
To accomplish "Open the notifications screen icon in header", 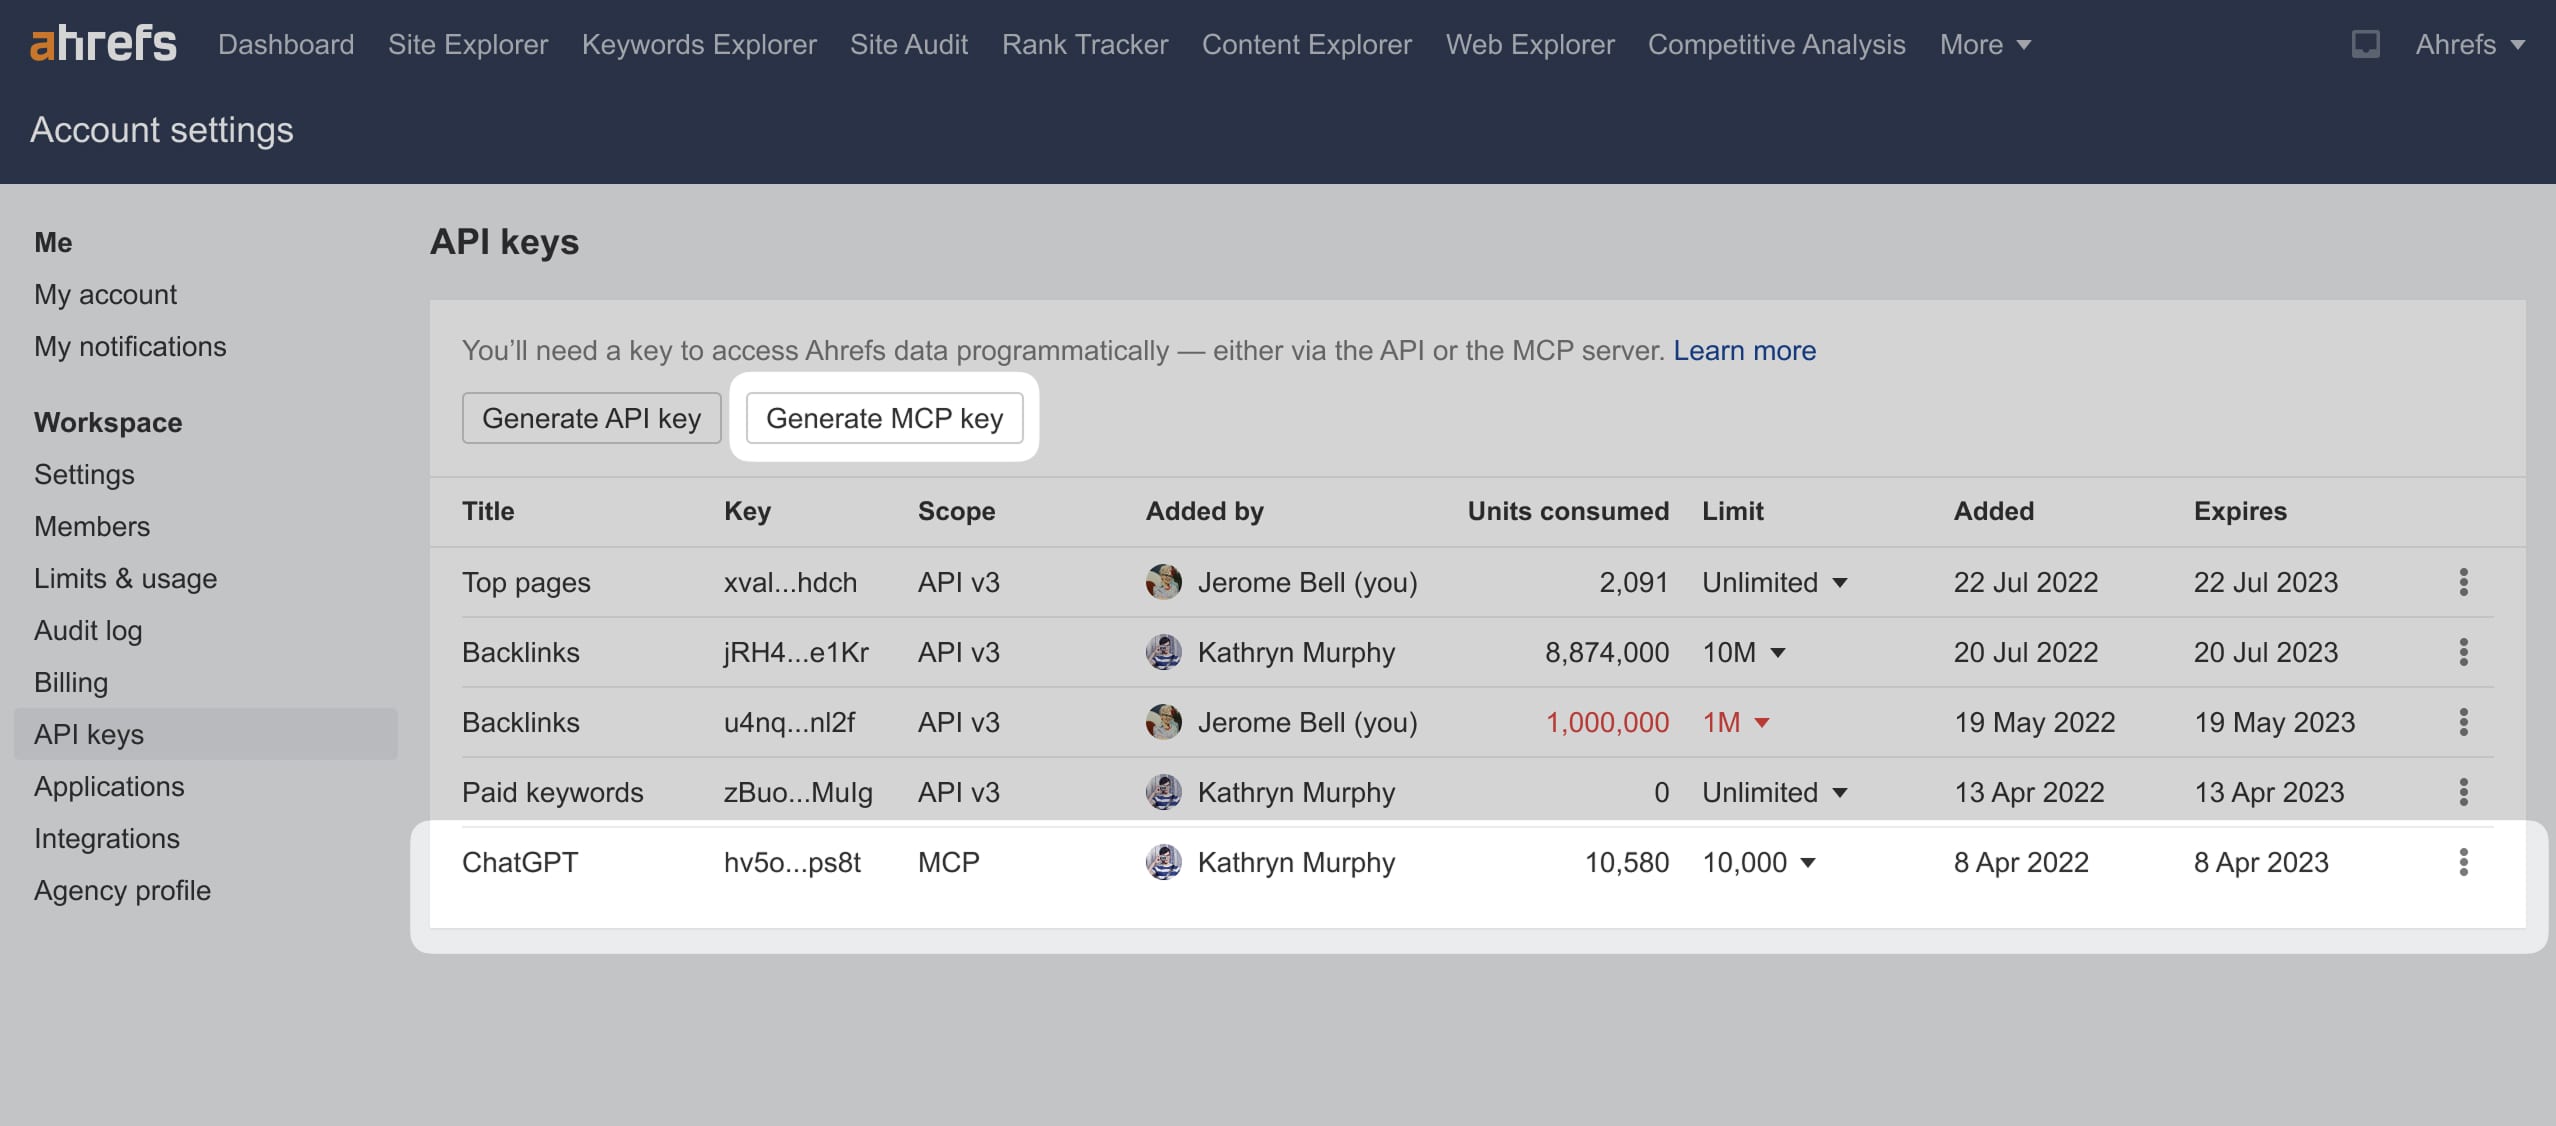I will click(2365, 44).
